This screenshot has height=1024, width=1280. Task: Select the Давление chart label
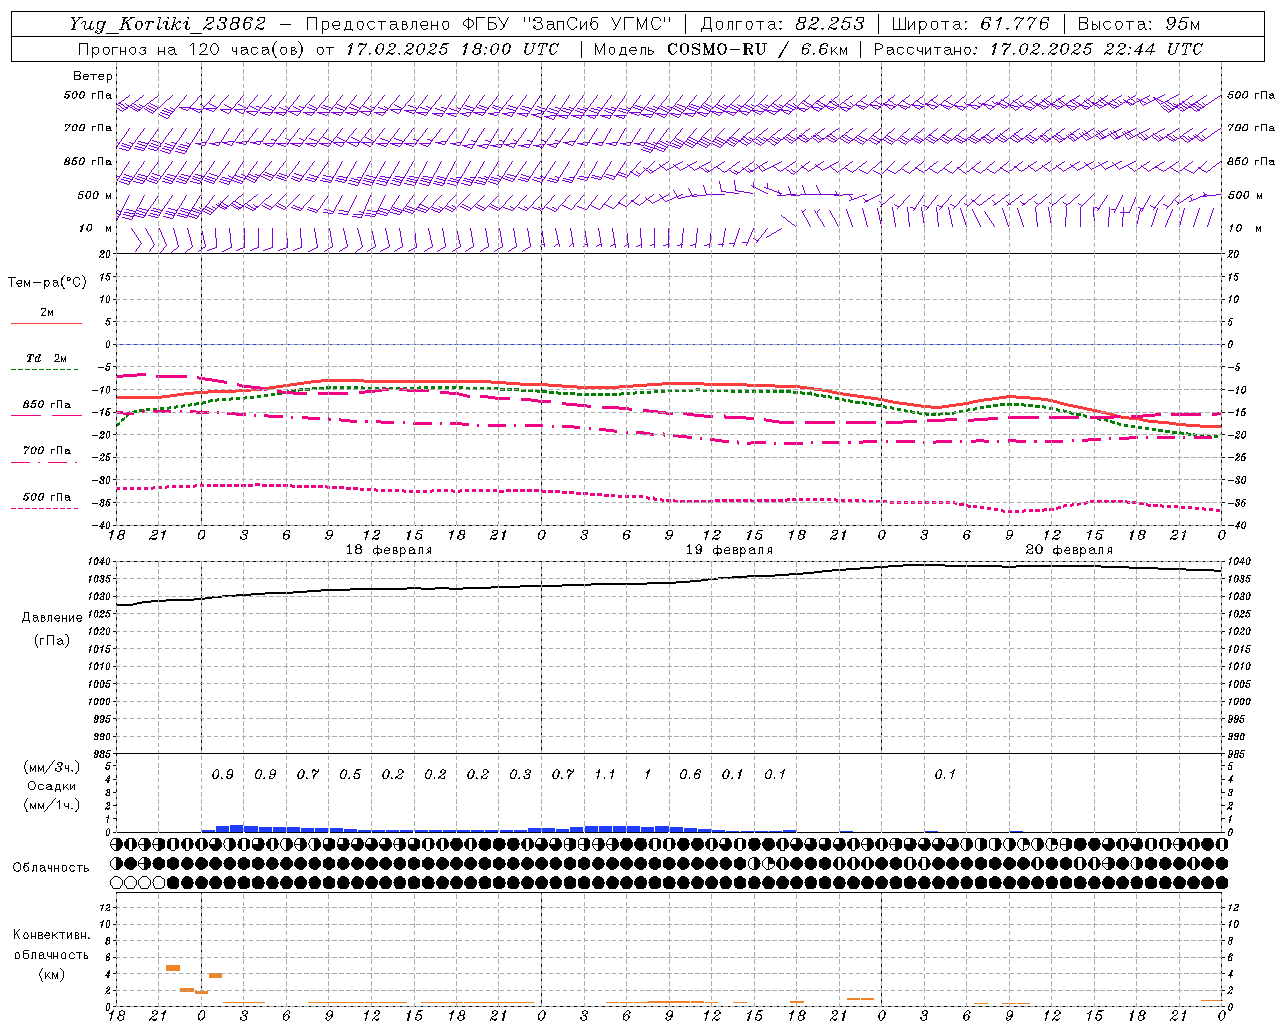click(52, 618)
